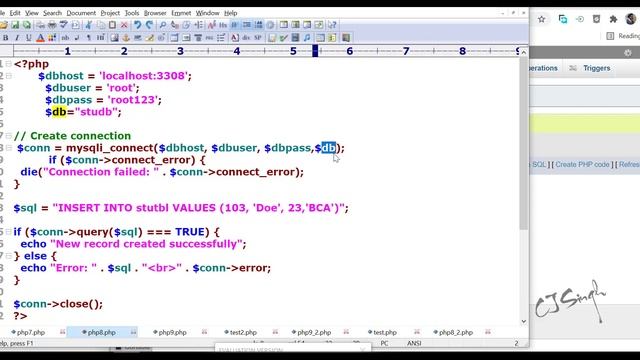Click the Print icon in toolbar

(x=52, y=25)
